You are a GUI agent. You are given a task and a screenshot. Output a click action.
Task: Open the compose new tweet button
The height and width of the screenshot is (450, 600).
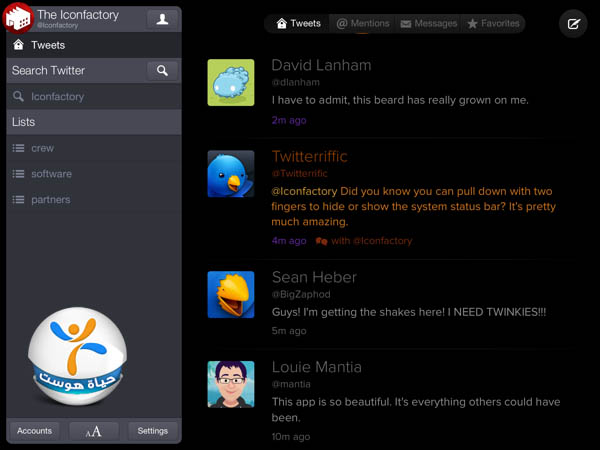point(573,24)
